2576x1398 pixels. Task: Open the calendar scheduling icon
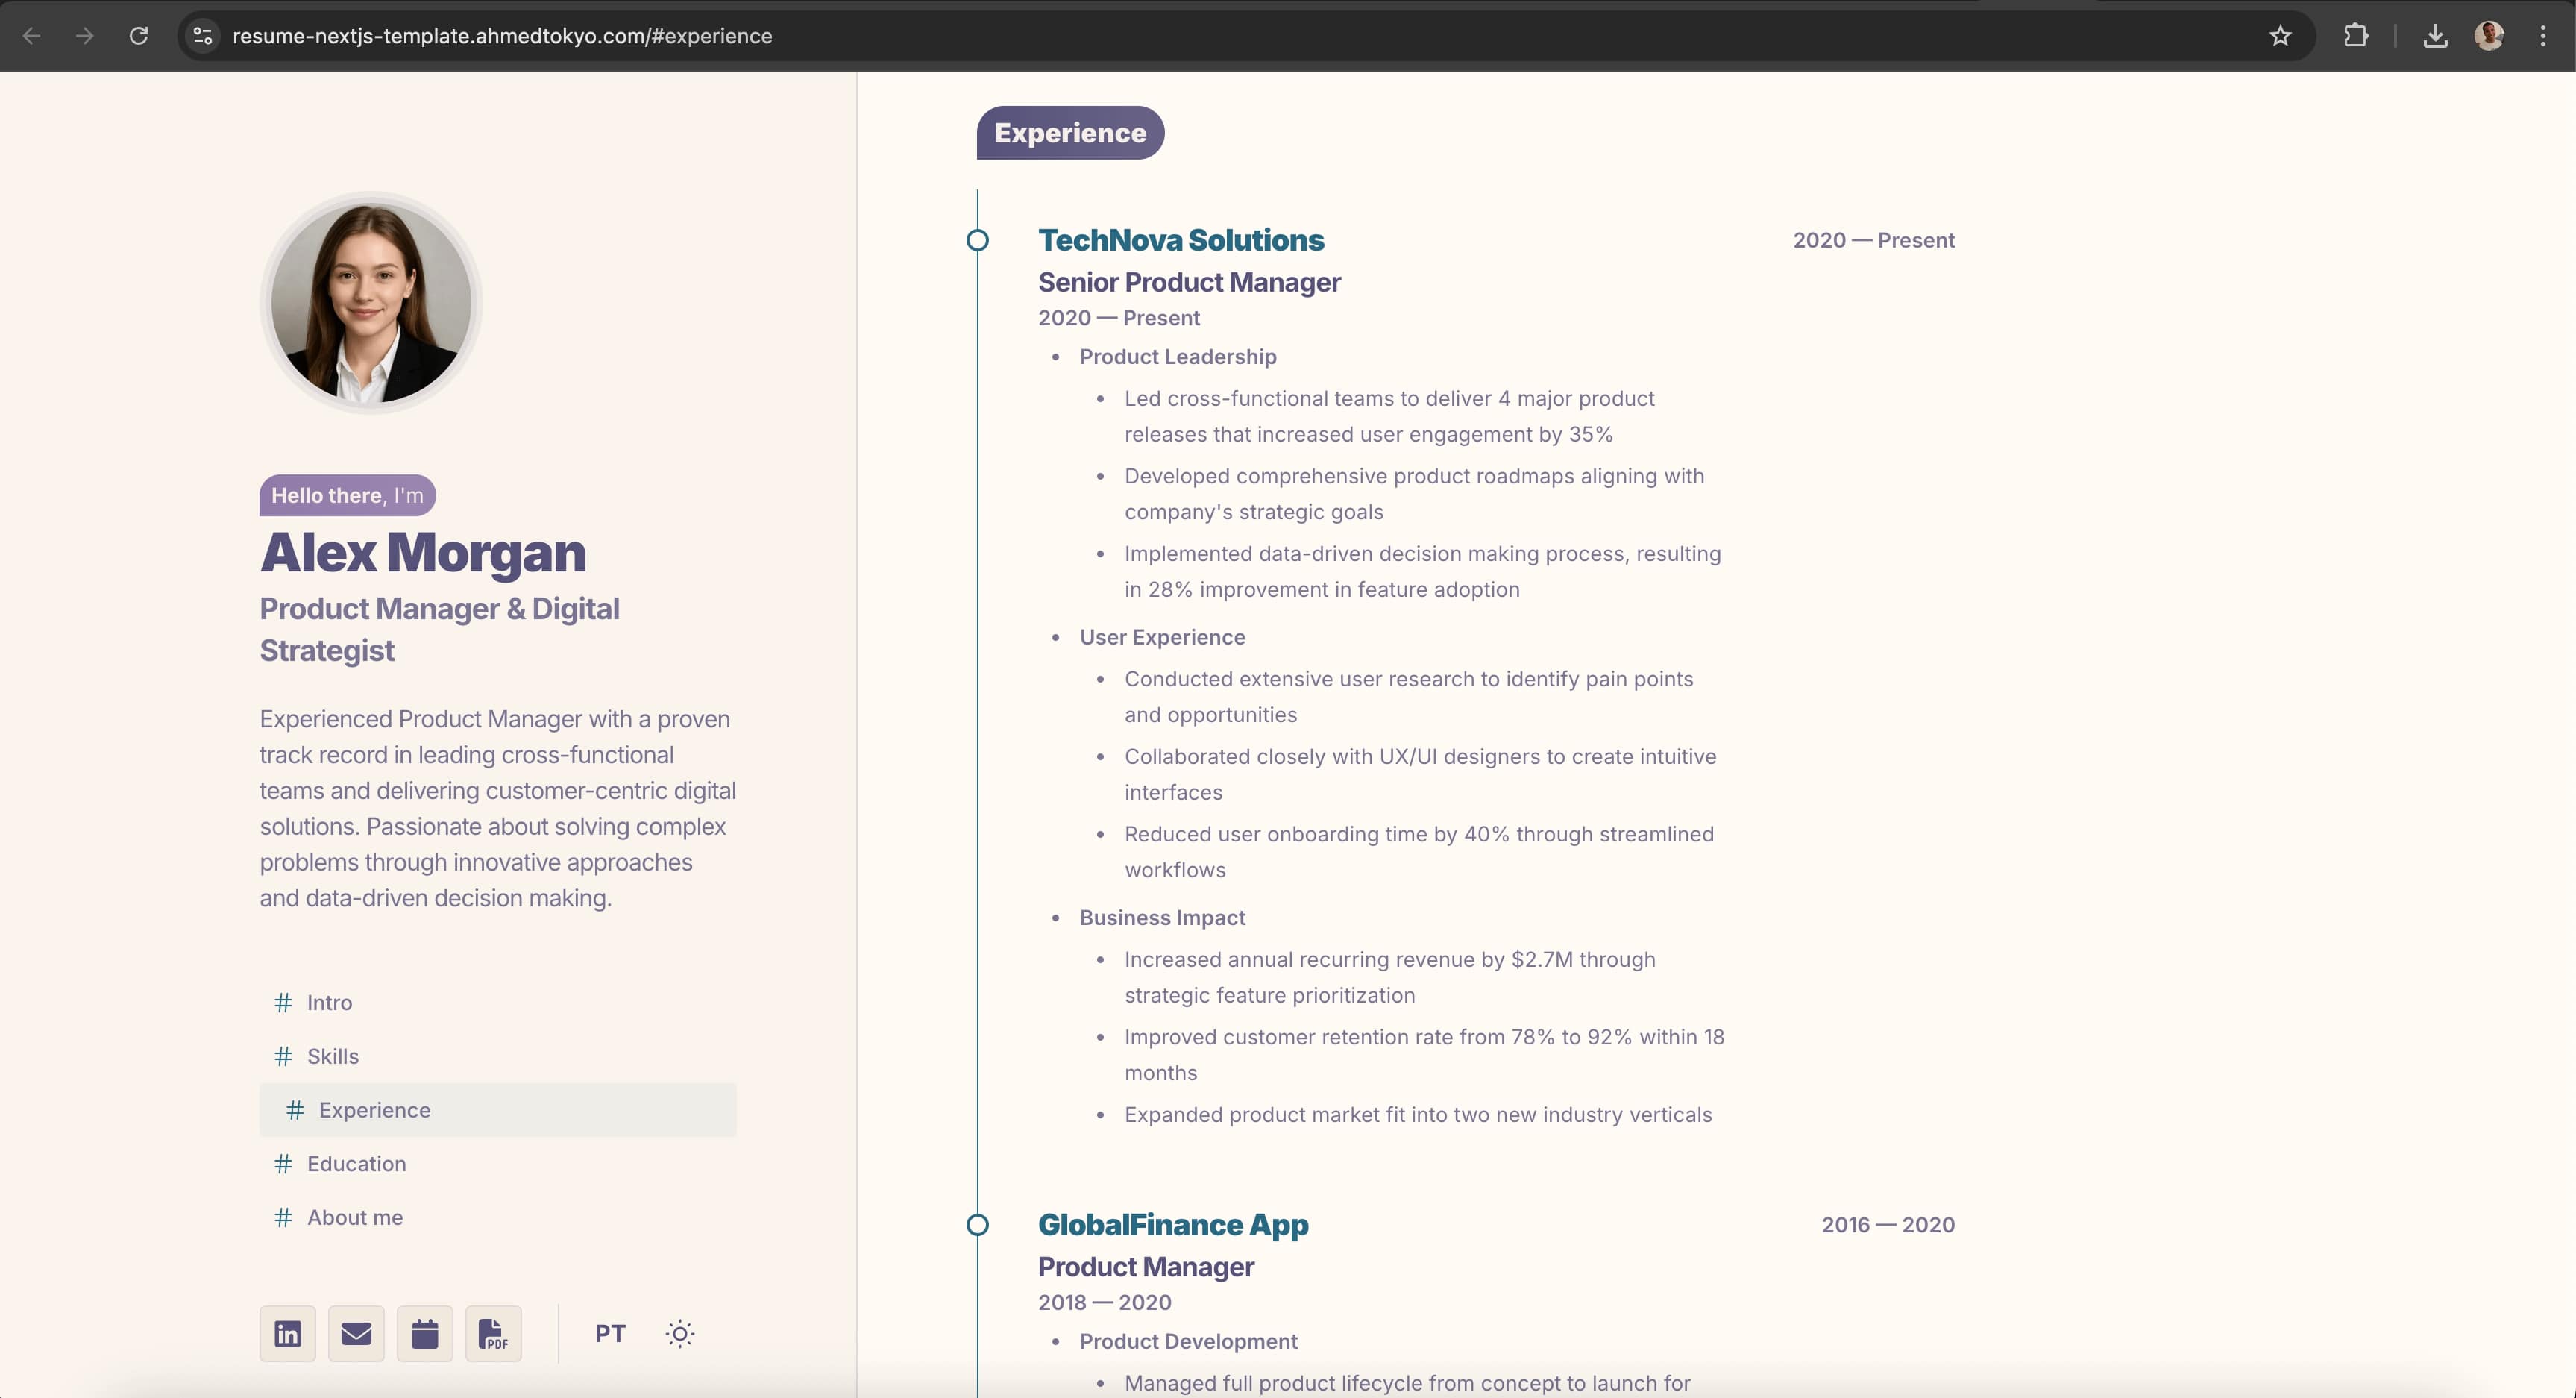424,1333
